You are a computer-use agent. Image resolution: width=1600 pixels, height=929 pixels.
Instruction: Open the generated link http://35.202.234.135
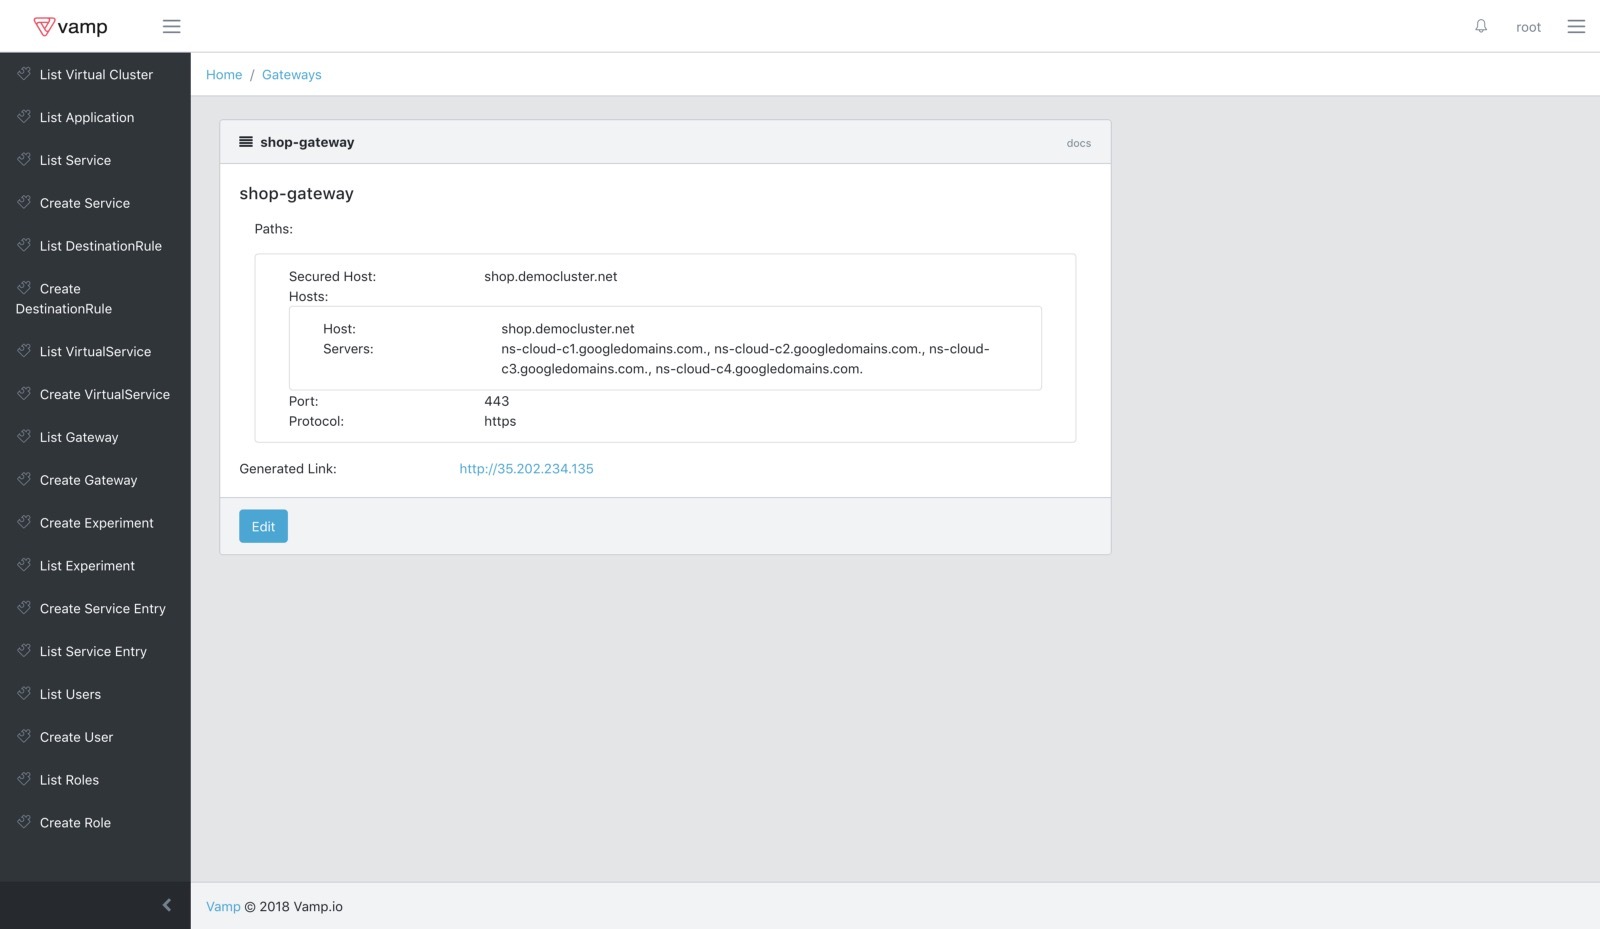coord(526,469)
